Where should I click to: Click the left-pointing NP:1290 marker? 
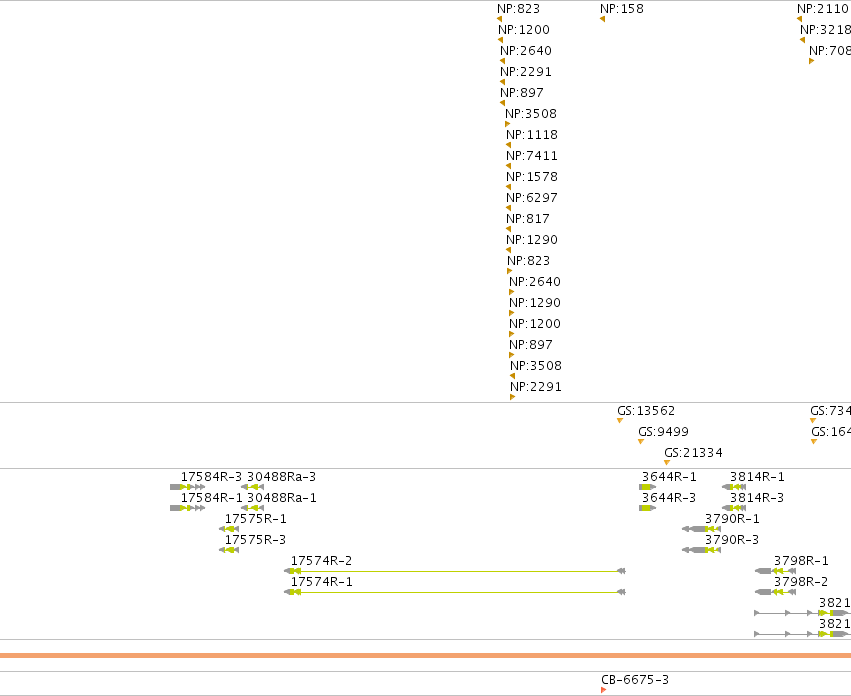pyautogui.click(x=509, y=250)
